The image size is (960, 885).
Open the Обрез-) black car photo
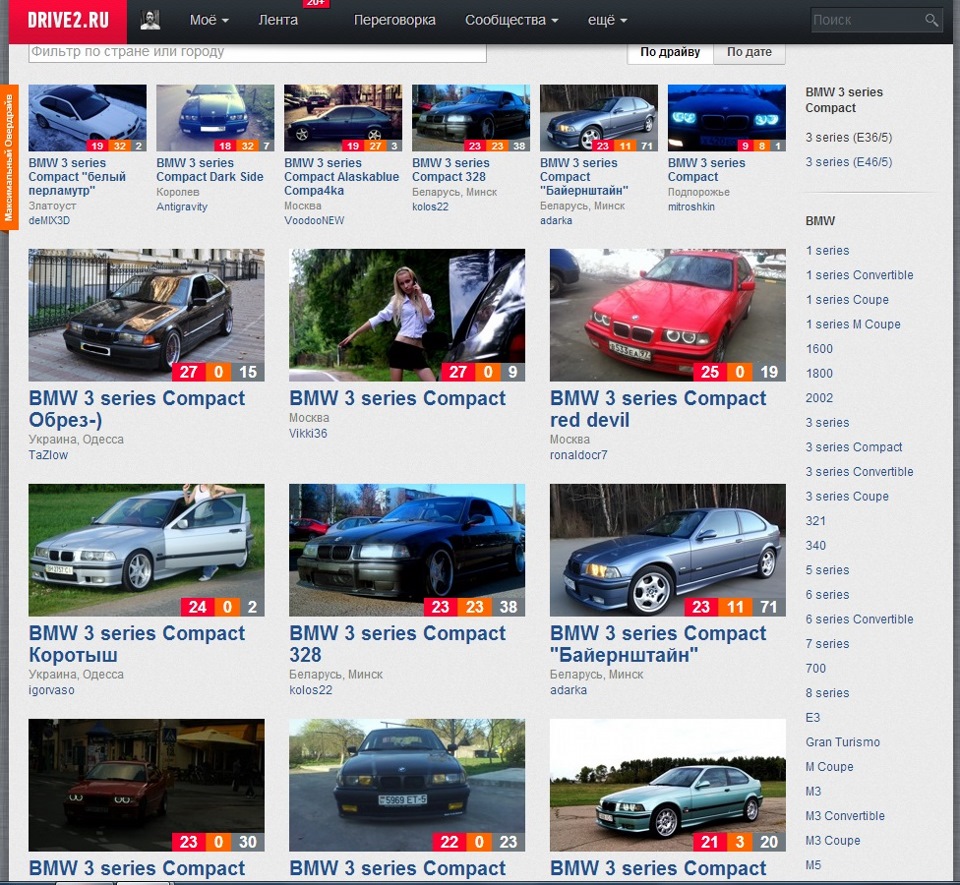click(146, 315)
